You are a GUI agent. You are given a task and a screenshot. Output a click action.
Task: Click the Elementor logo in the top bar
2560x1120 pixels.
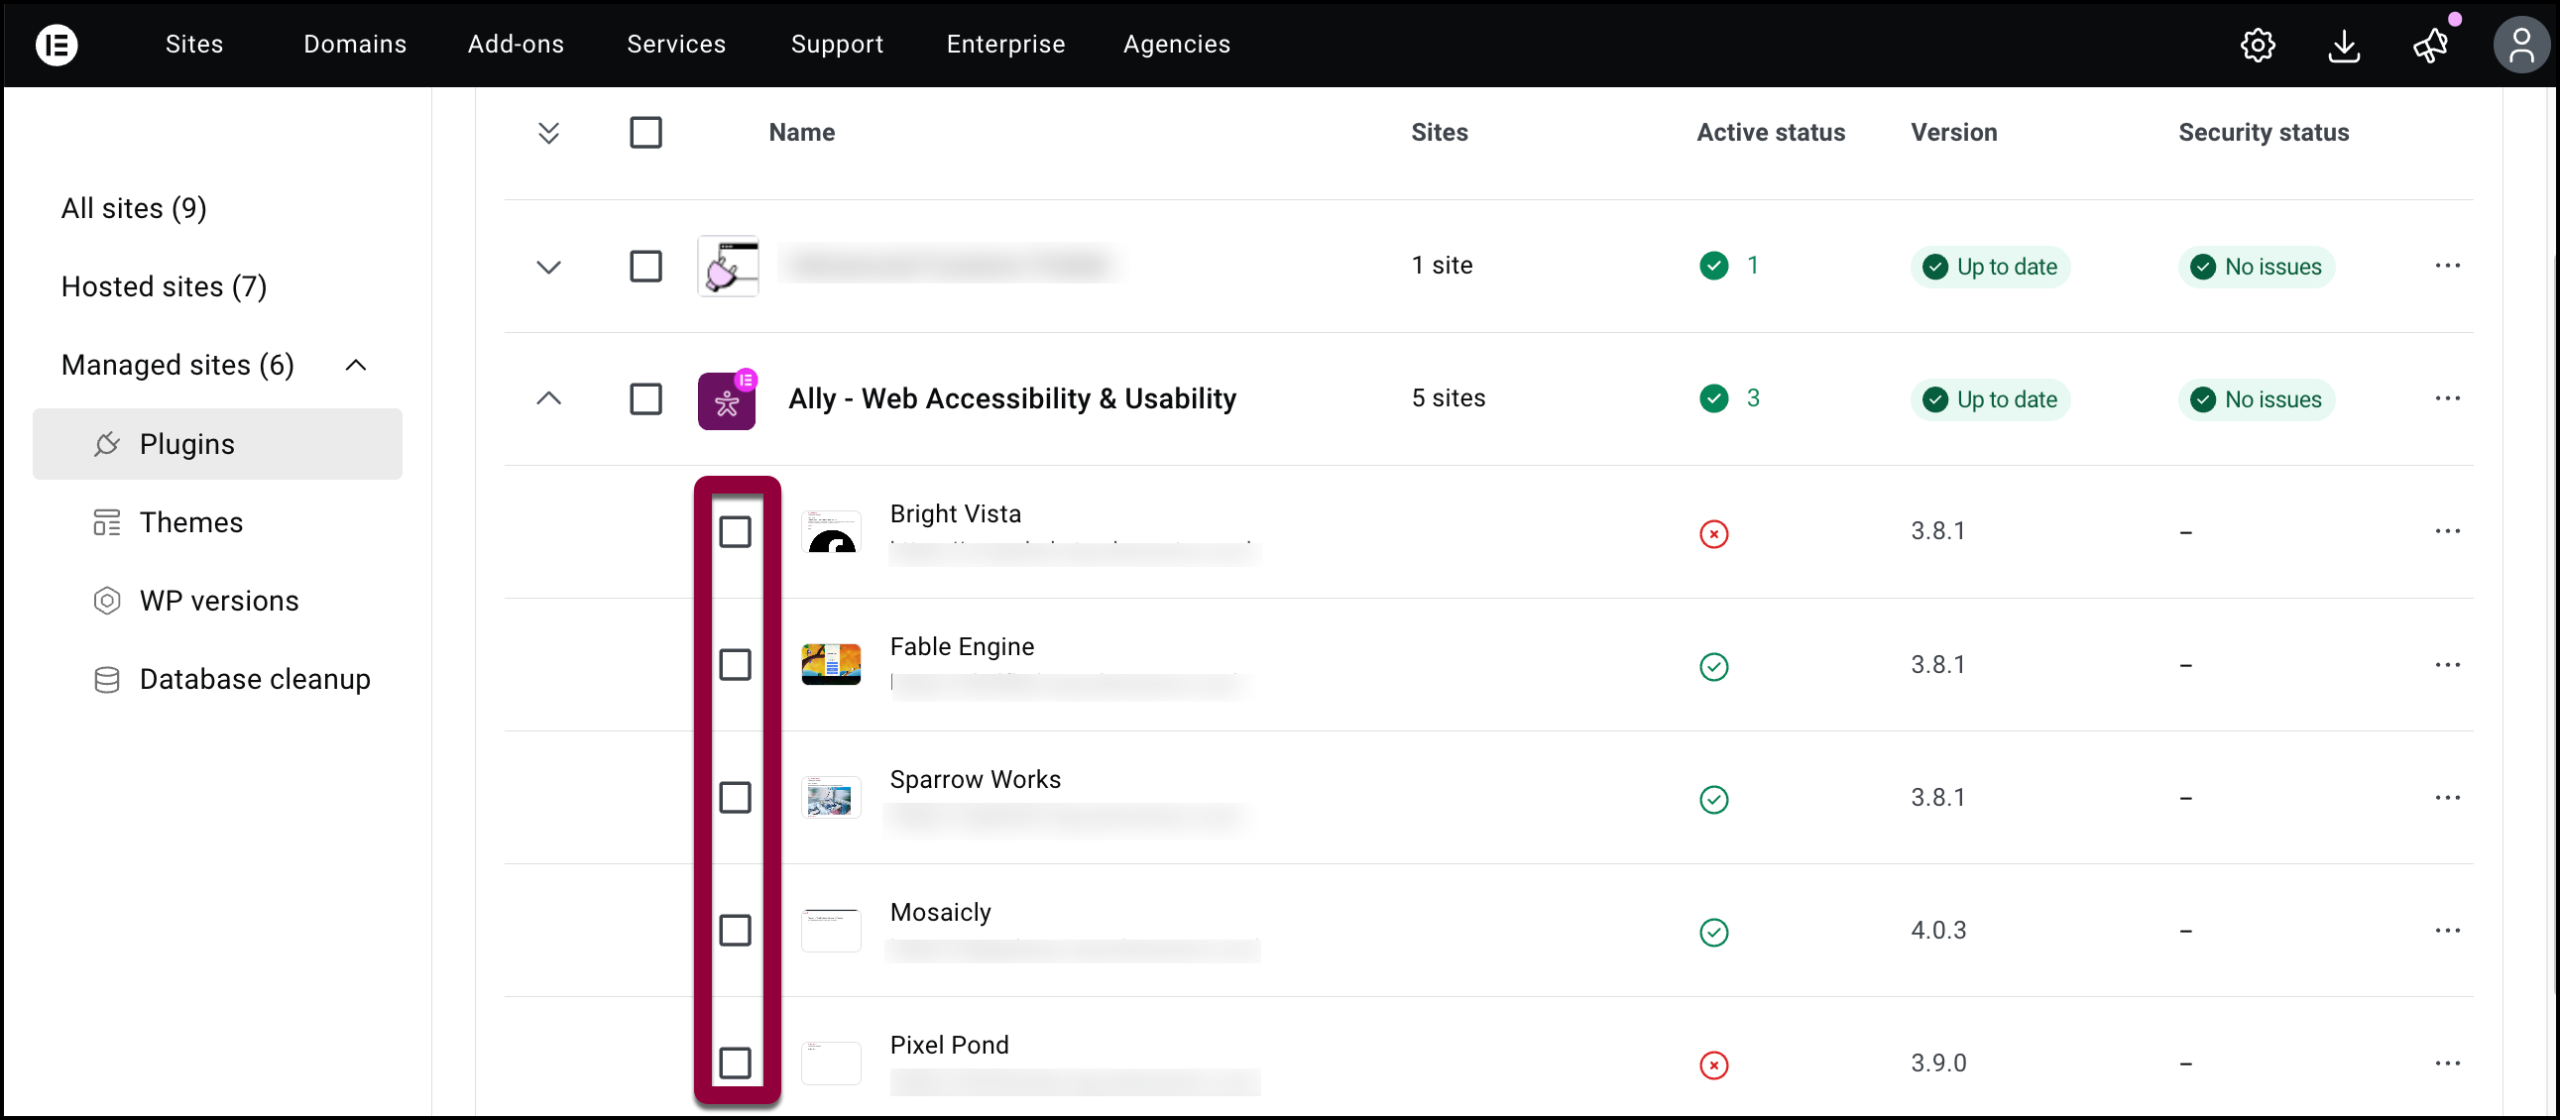[56, 44]
